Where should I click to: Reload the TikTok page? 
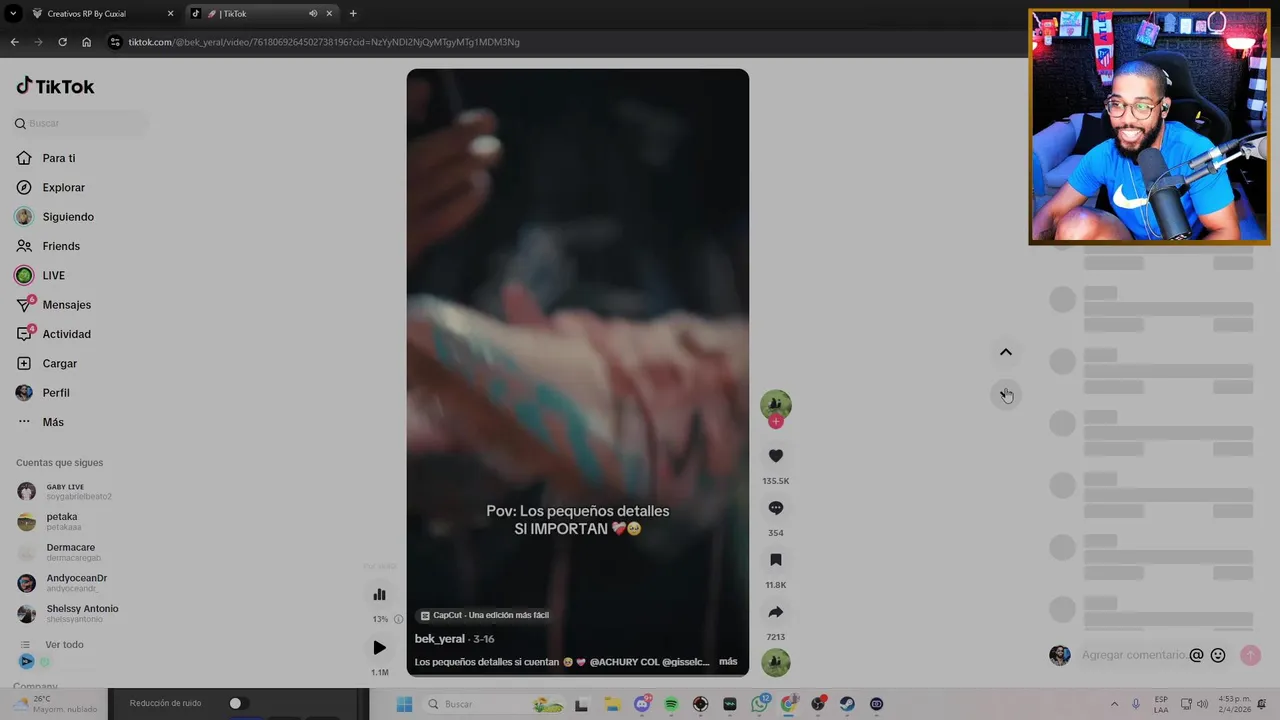tap(62, 42)
